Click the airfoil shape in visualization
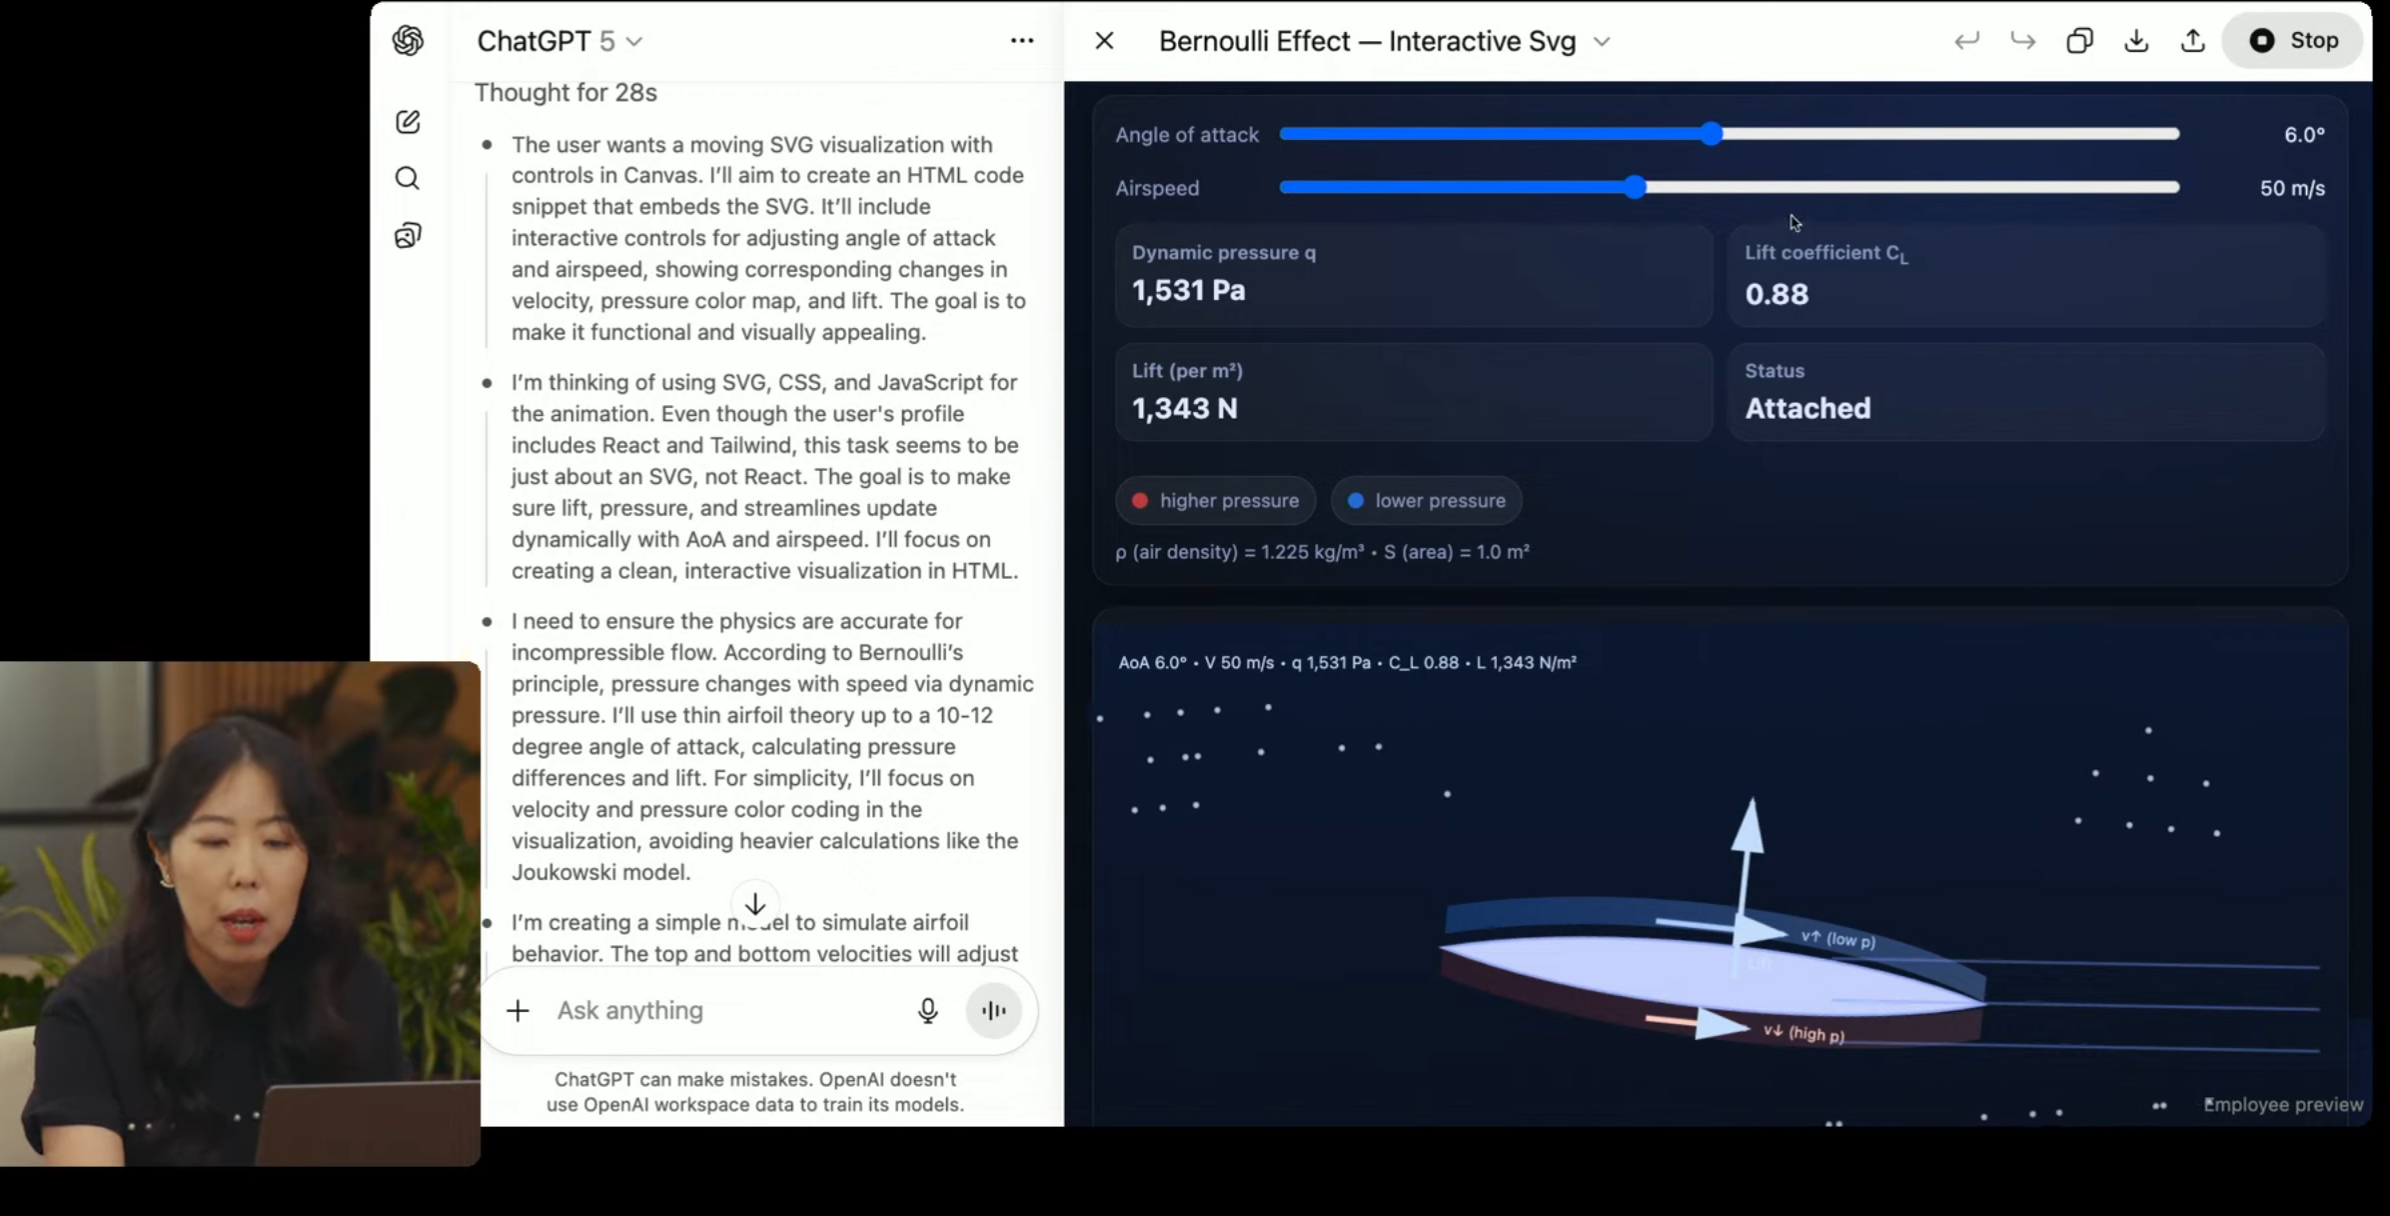Screen dimensions: 2390x1216 click(x=1712, y=975)
